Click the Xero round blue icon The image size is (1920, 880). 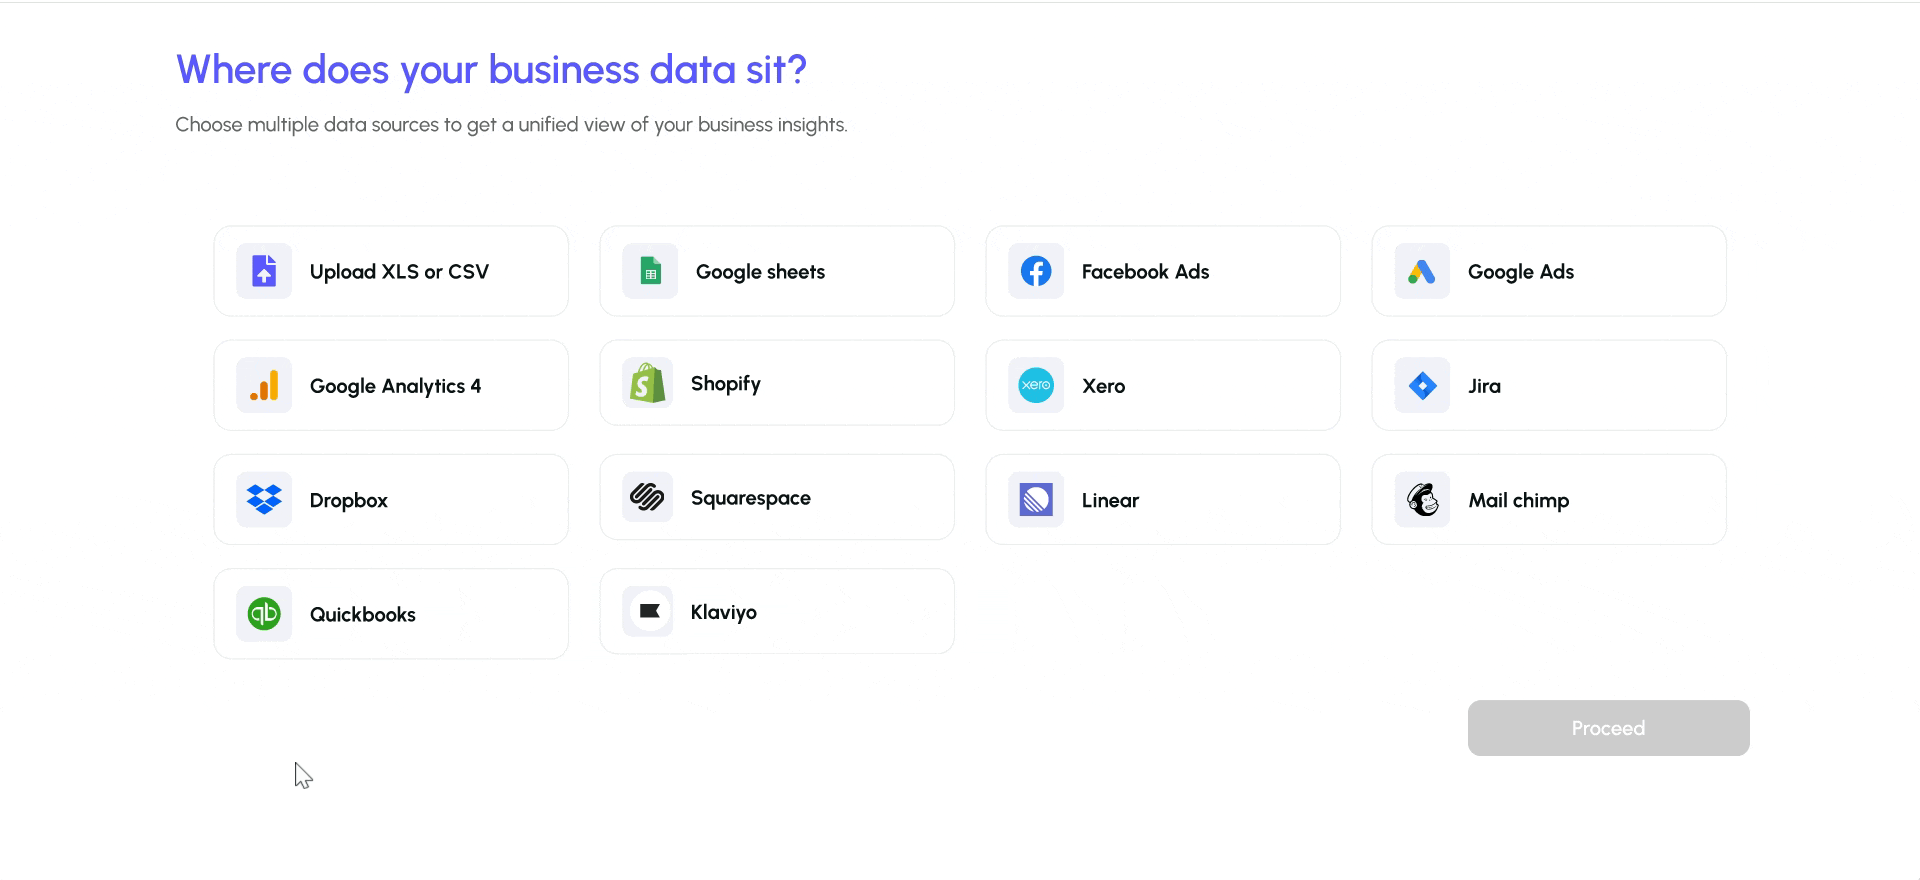[x=1036, y=385]
